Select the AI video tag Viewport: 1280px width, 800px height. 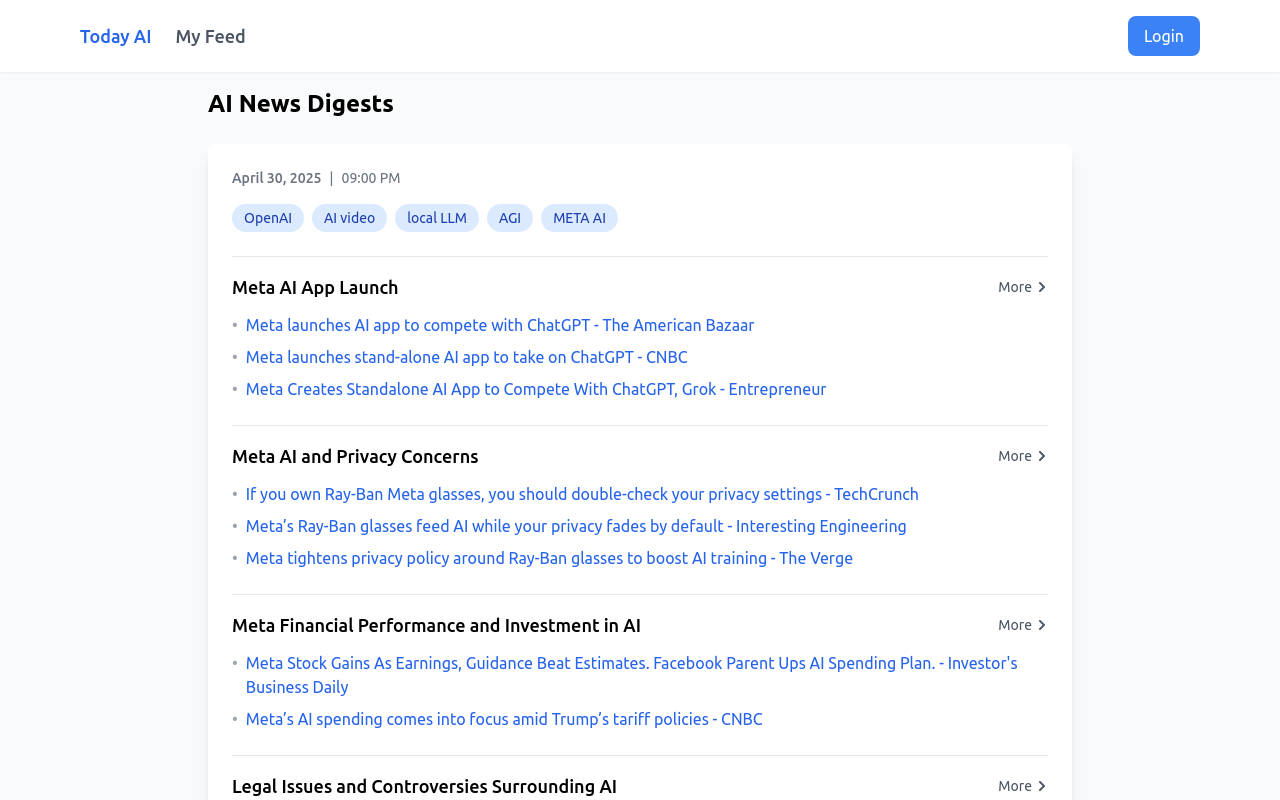tap(349, 218)
